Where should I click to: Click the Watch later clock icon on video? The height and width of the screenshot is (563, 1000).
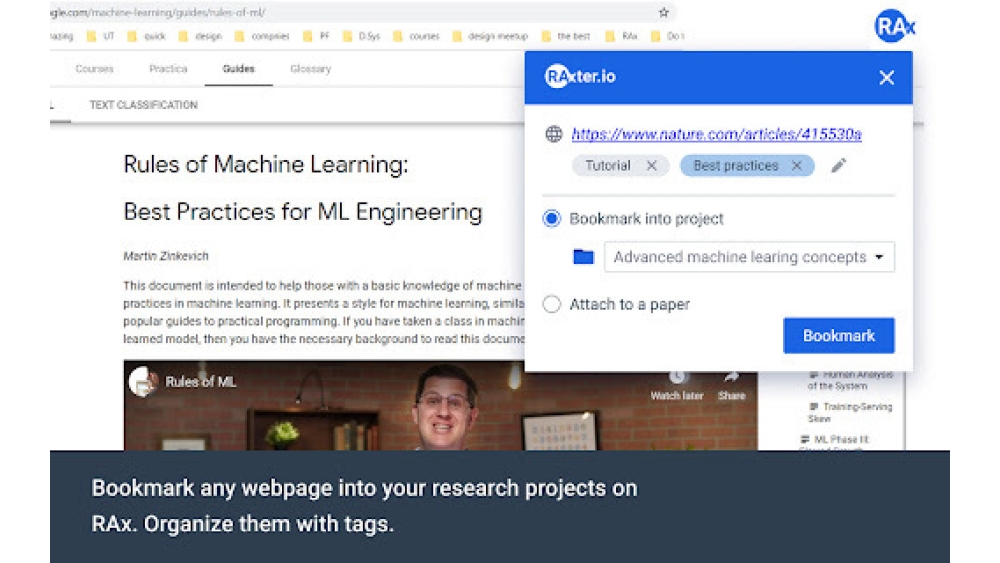678,377
